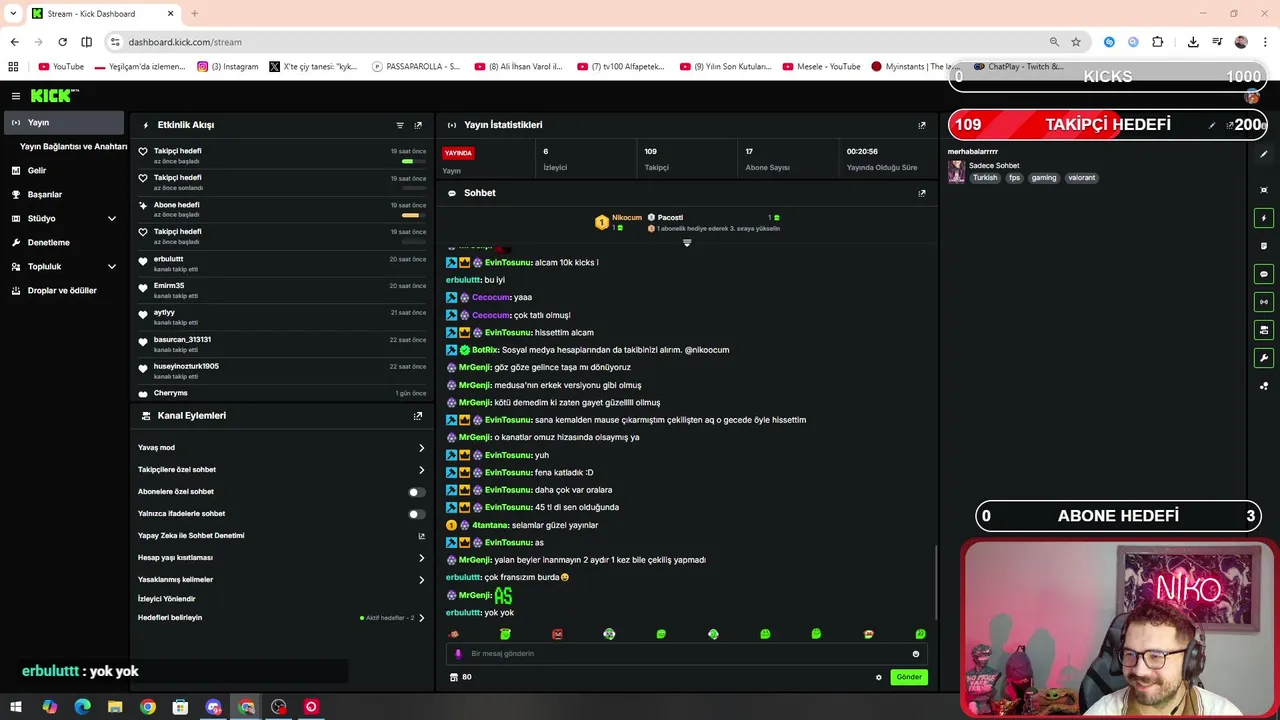Screen dimensions: 1280x720
Task: Pop out the Kanal Eylemleri panel
Action: point(418,416)
